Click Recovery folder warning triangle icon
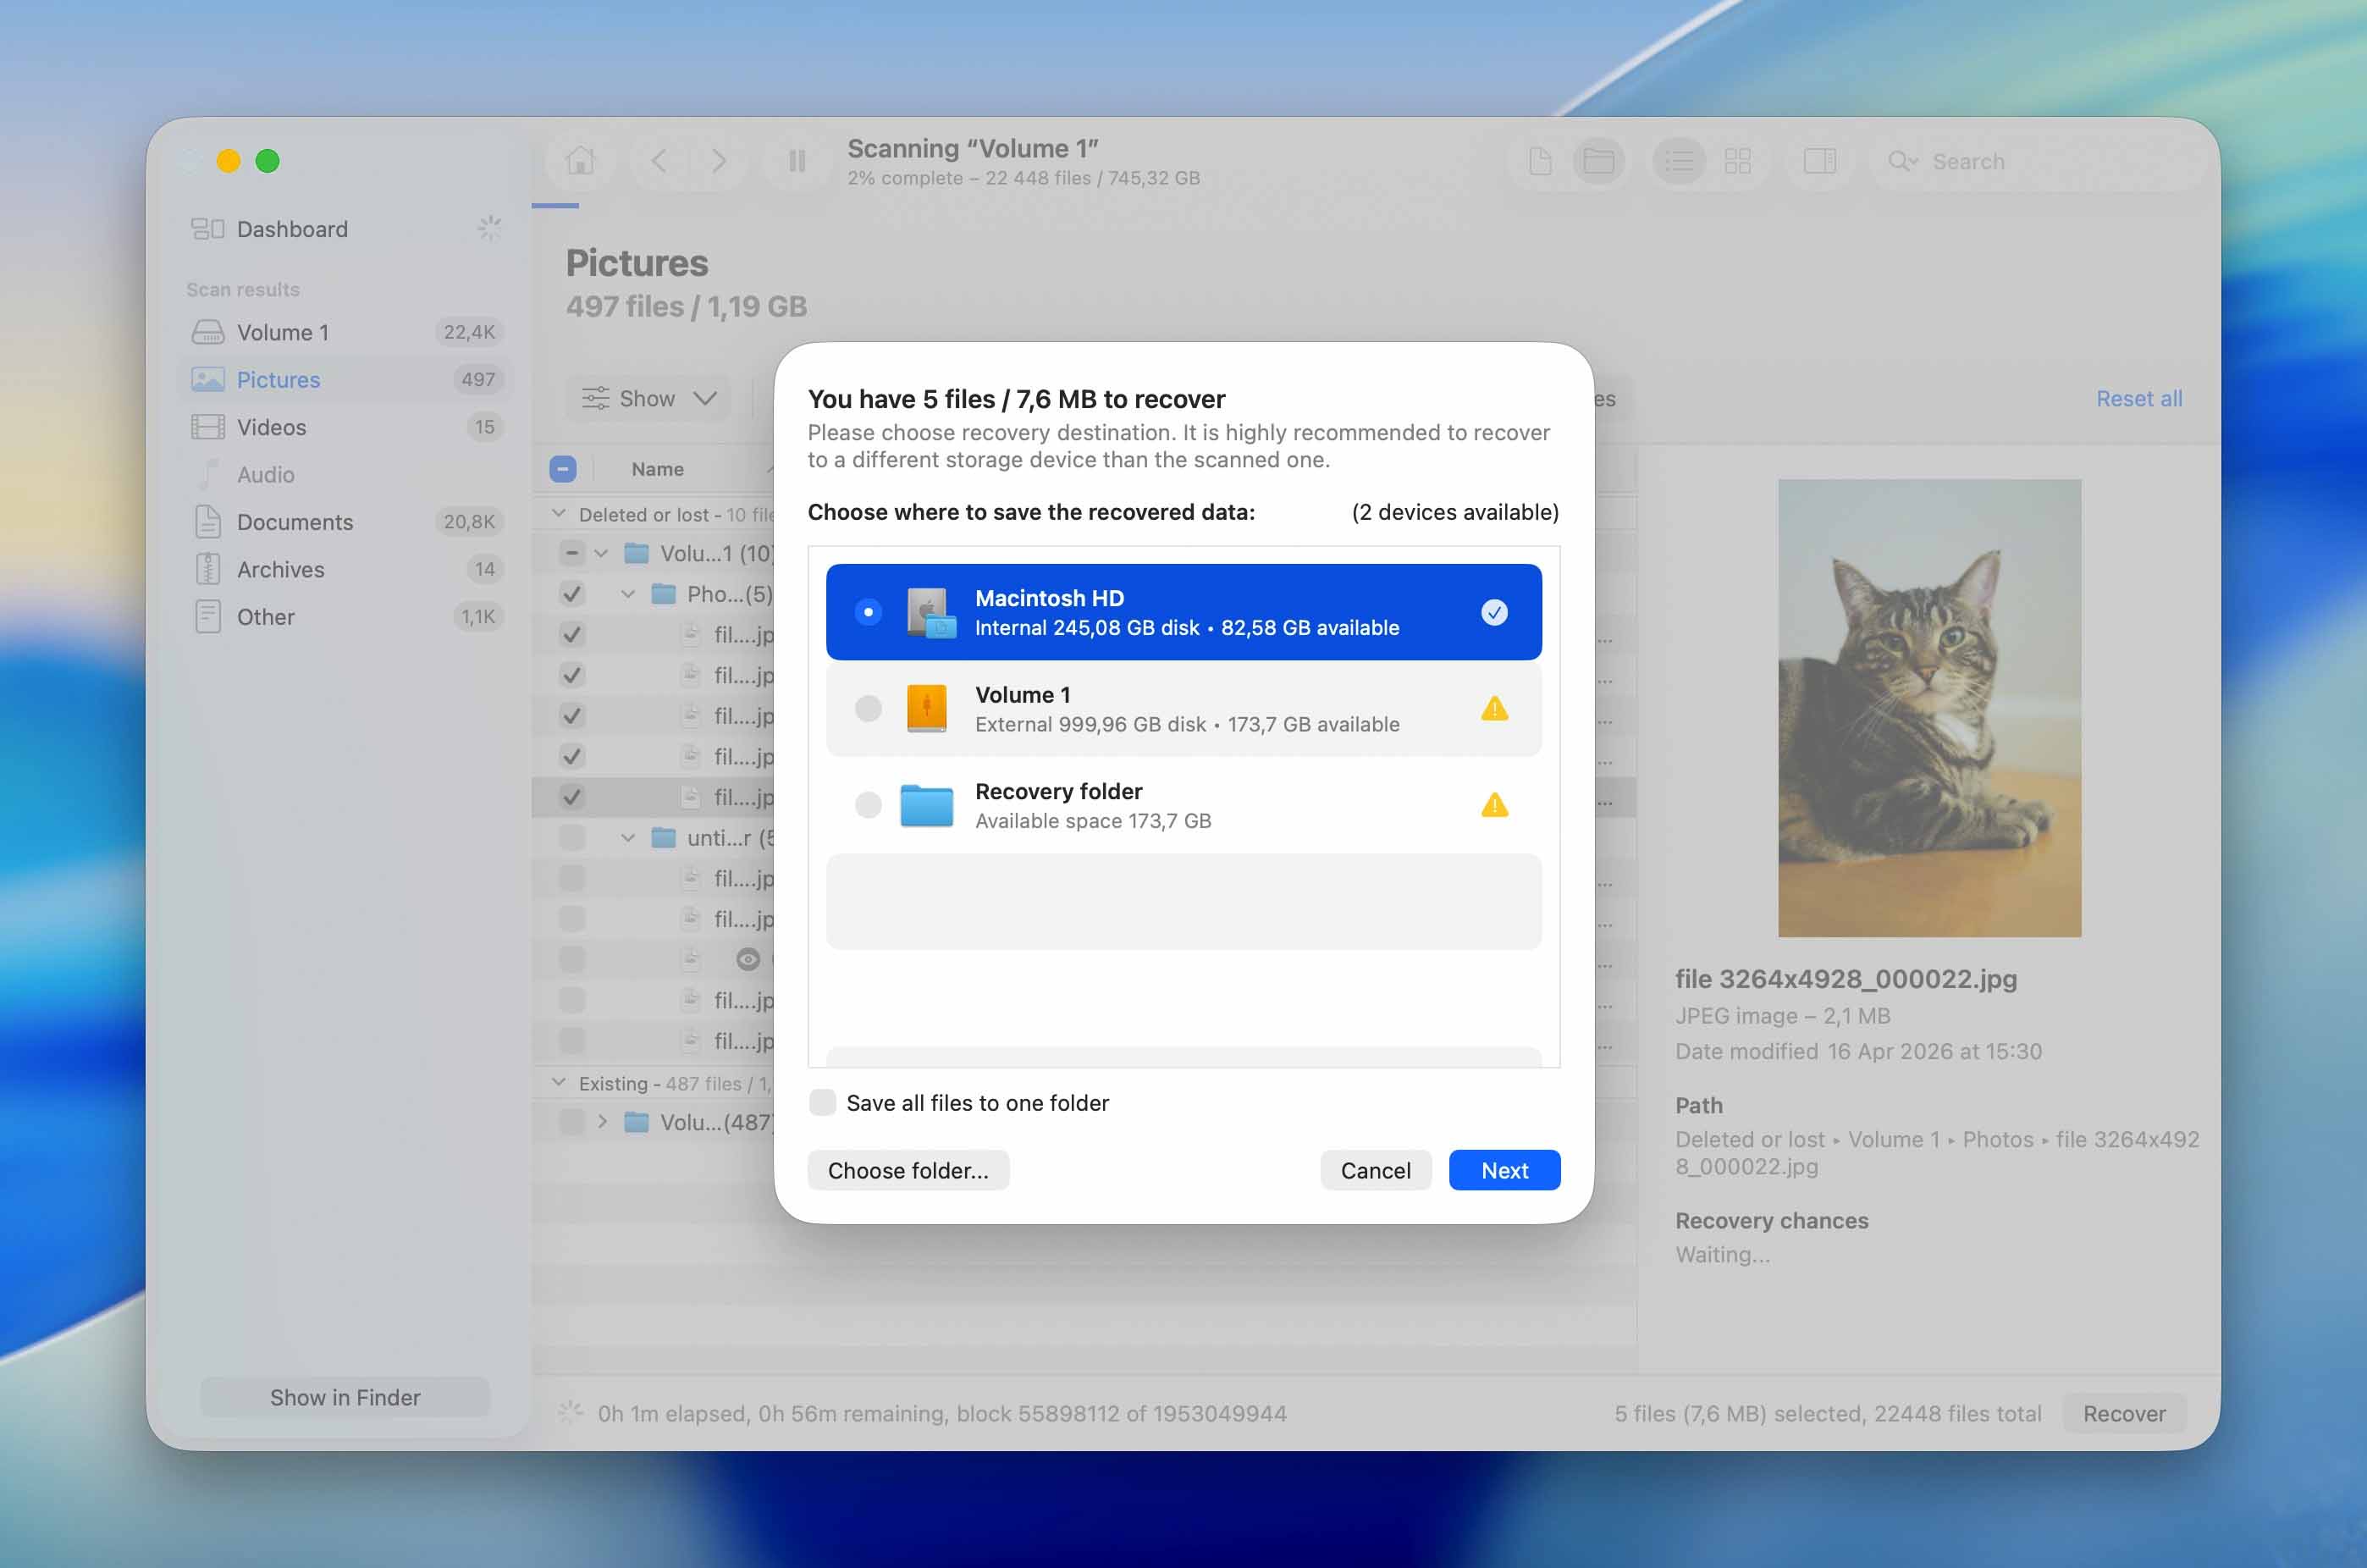Screen dimensions: 2367x1568 pos(1494,805)
